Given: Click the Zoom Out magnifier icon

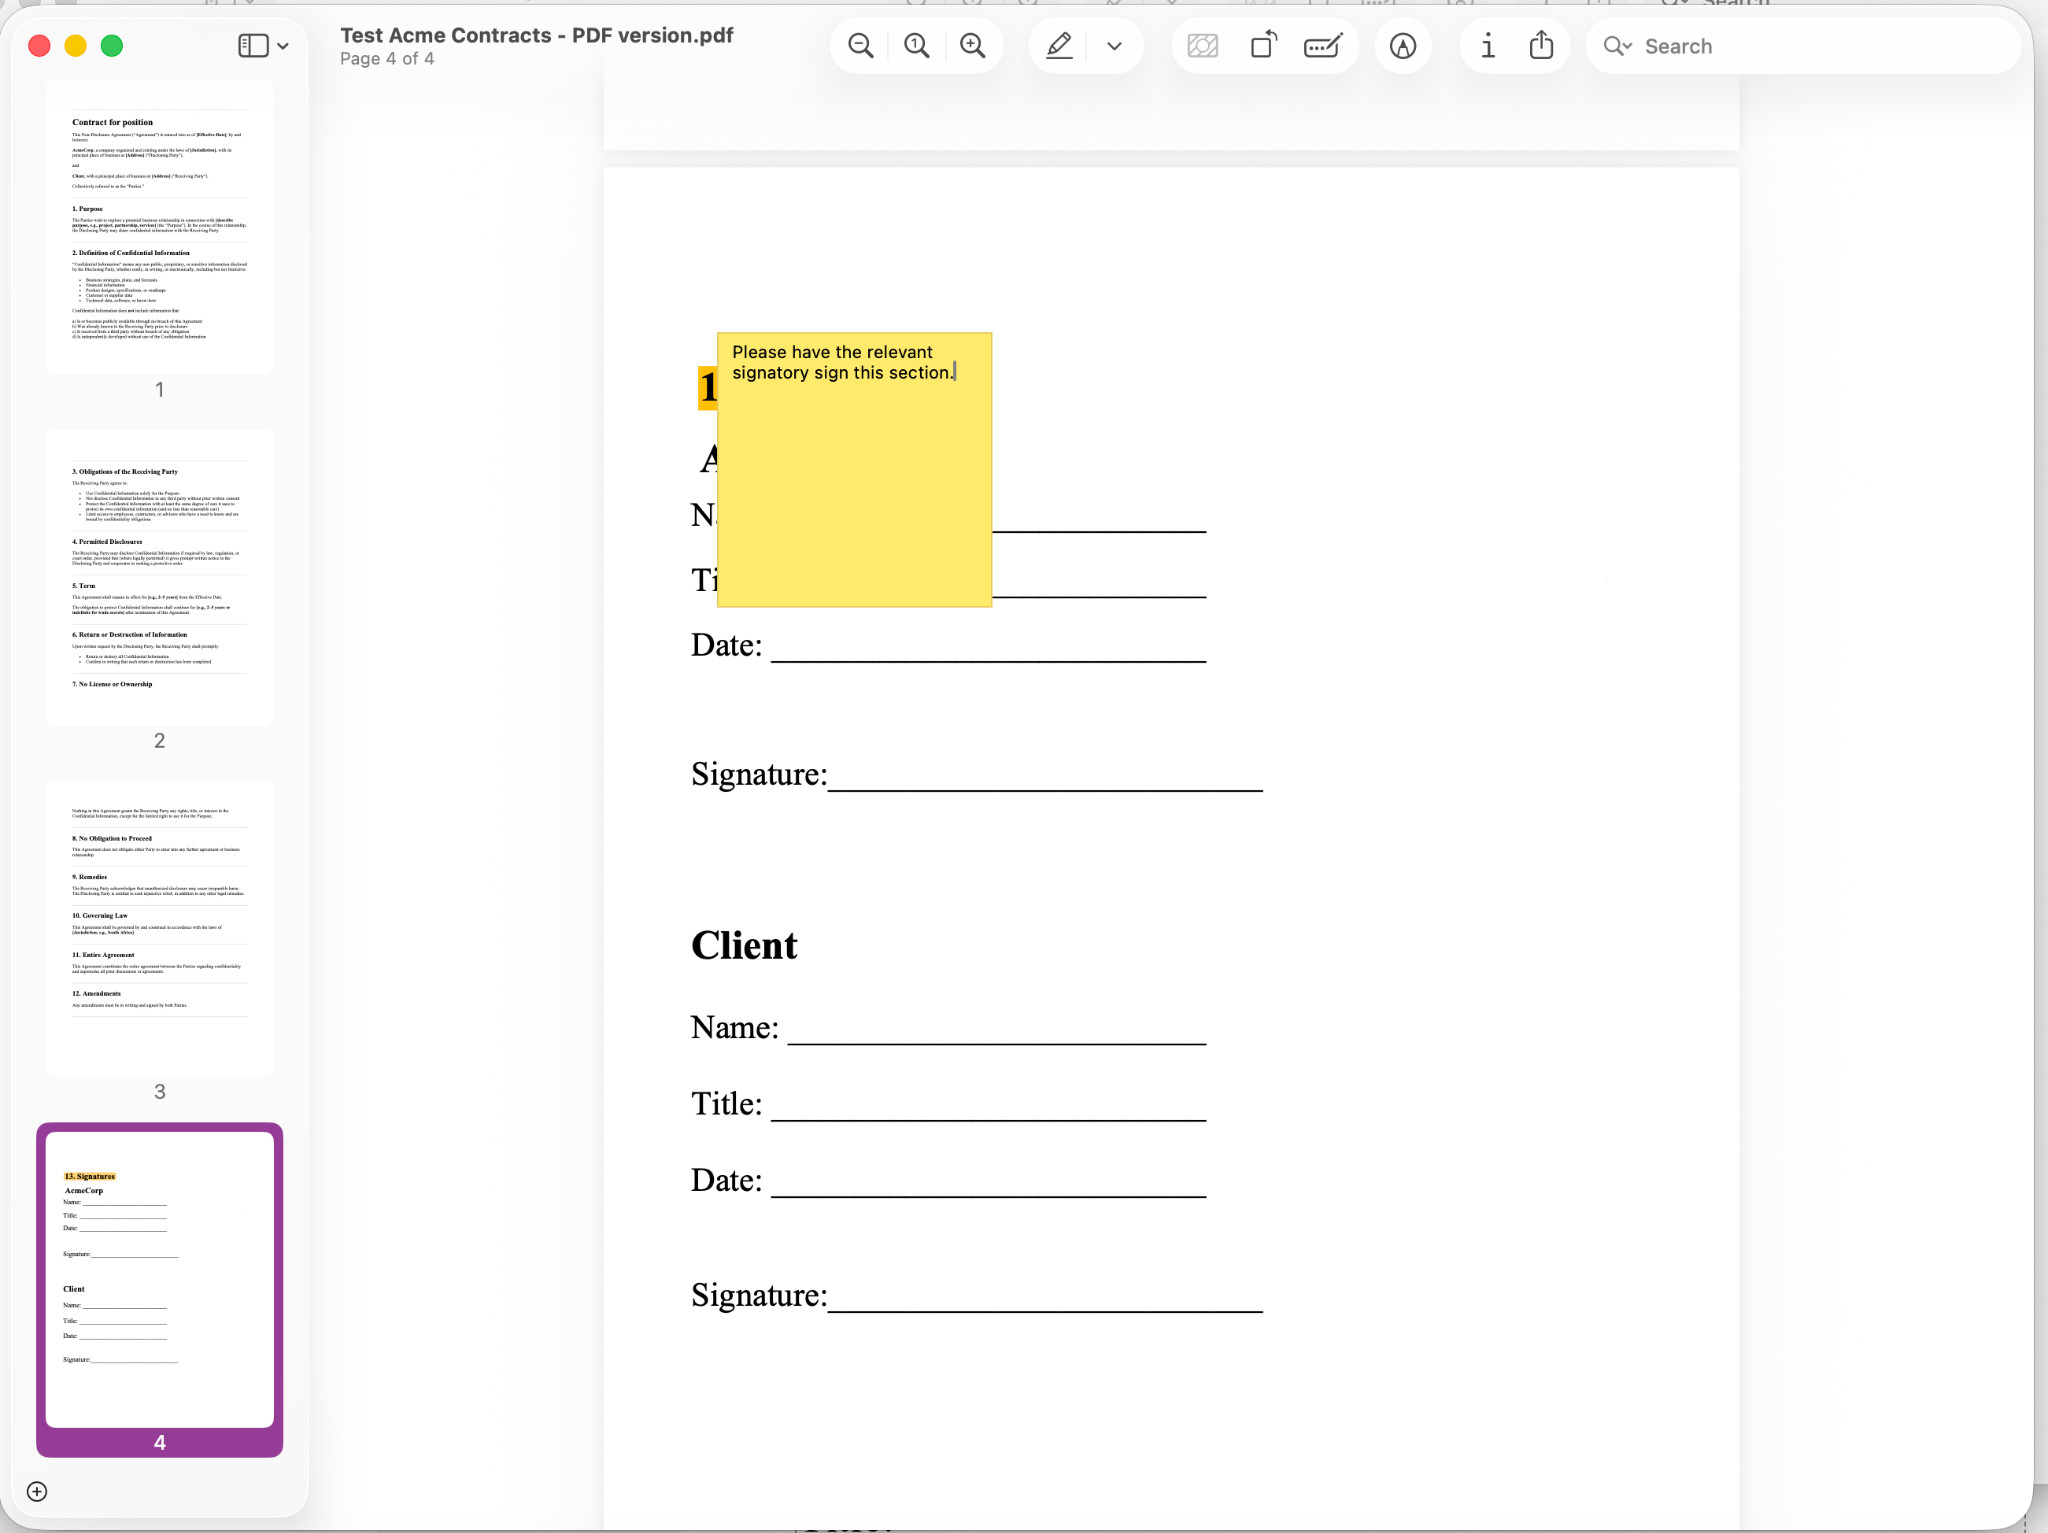Looking at the screenshot, I should click(x=860, y=46).
